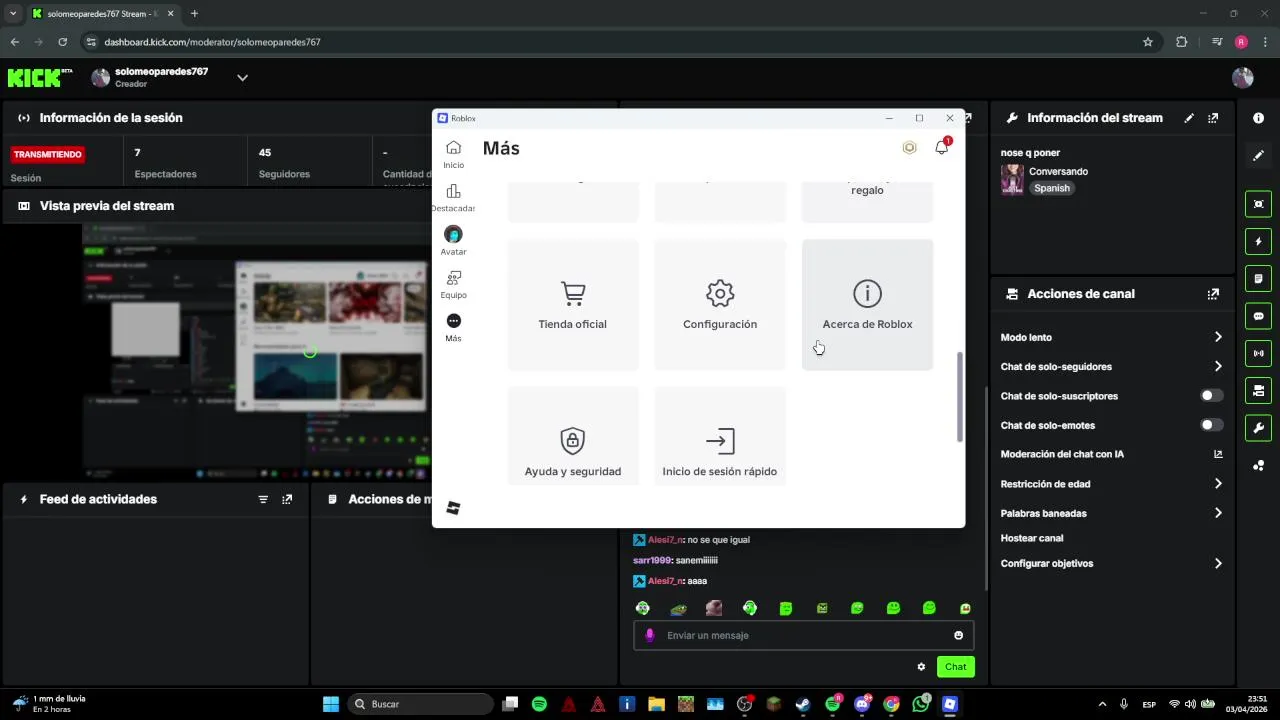Open the user profile avatar top right
The image size is (1280, 720).
coord(1243,77)
